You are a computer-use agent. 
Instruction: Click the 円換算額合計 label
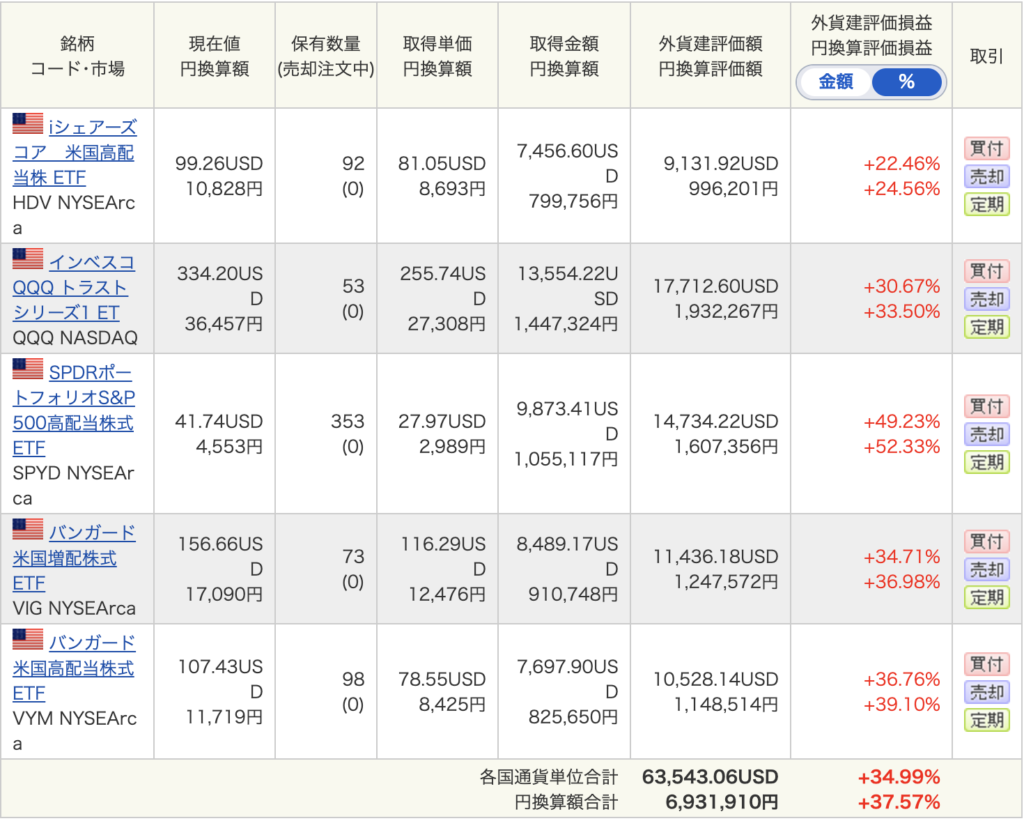566,801
